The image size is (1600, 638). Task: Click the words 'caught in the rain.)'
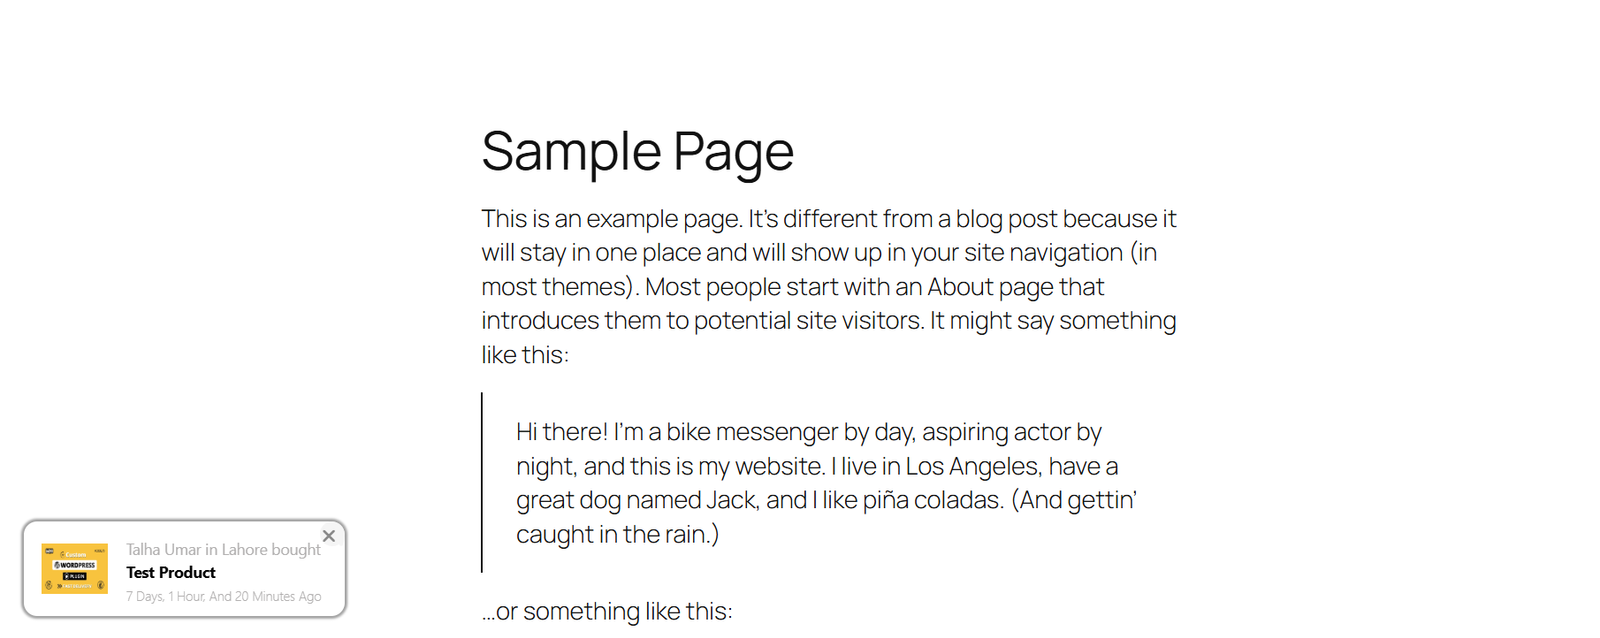[x=618, y=535]
